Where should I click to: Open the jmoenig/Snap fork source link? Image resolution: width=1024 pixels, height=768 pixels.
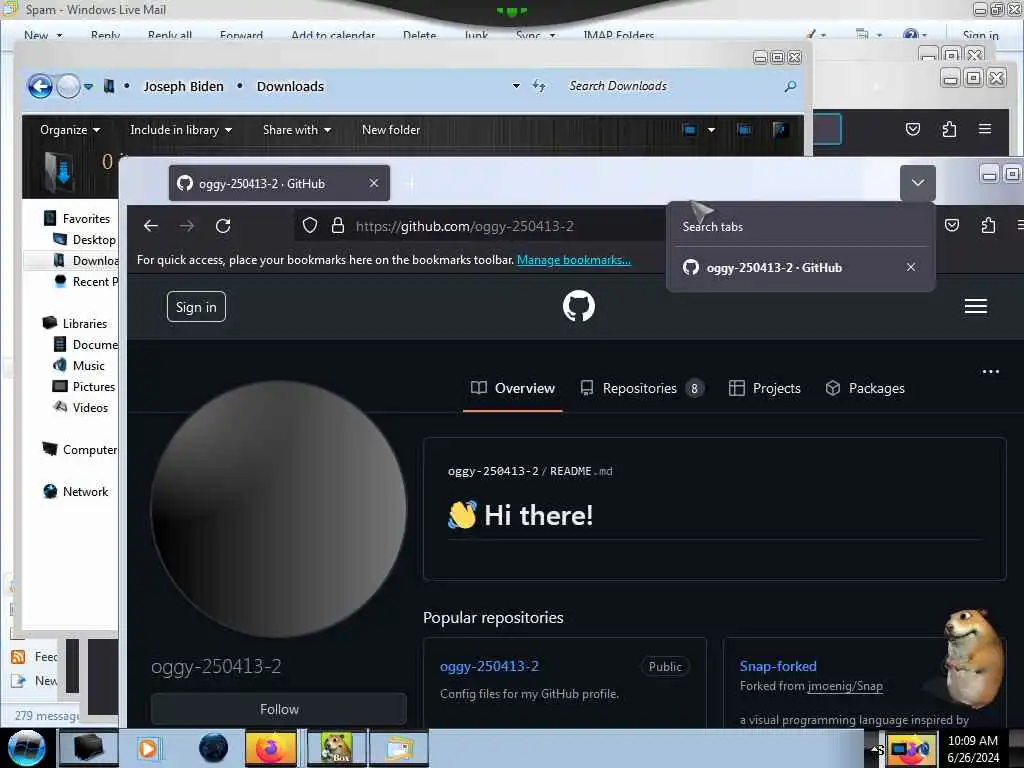tap(845, 686)
